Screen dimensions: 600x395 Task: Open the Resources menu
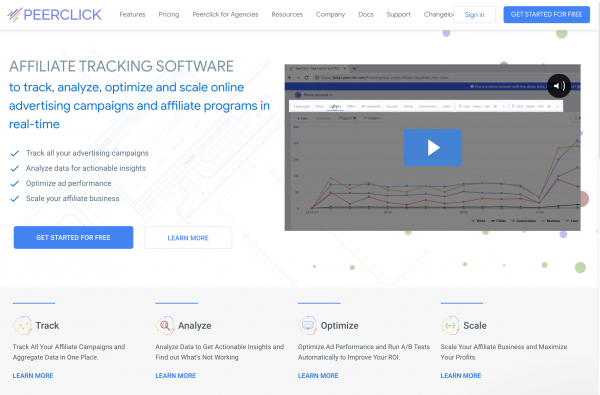point(287,15)
